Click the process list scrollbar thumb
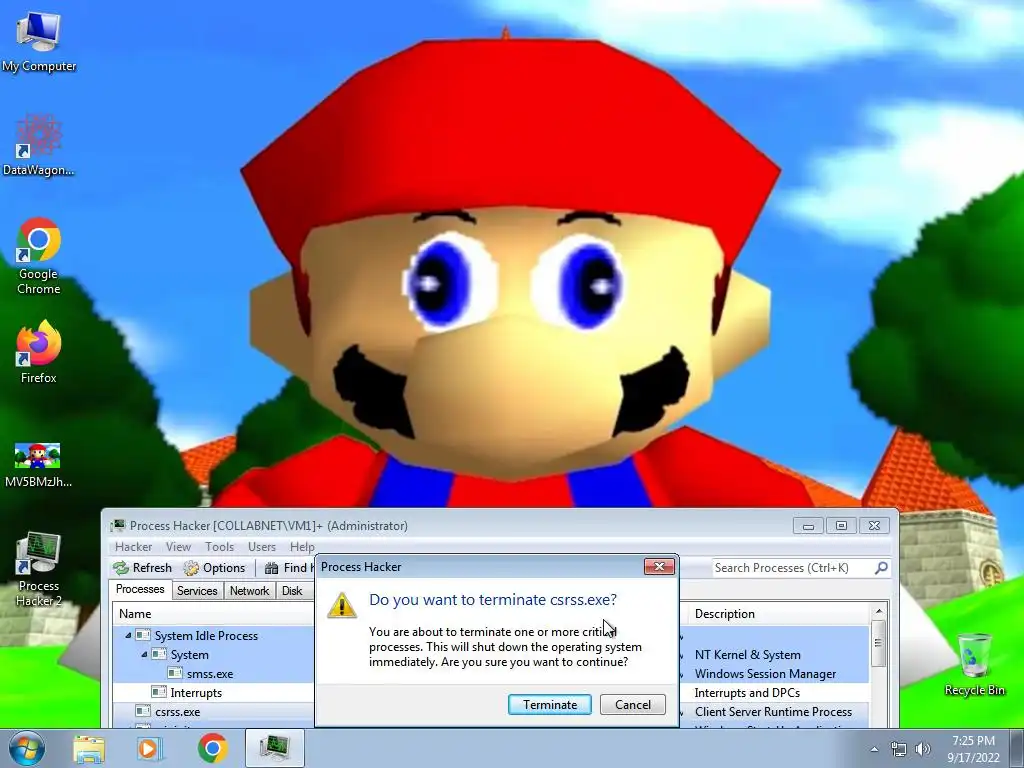Viewport: 1024px width, 768px height. pos(878,643)
